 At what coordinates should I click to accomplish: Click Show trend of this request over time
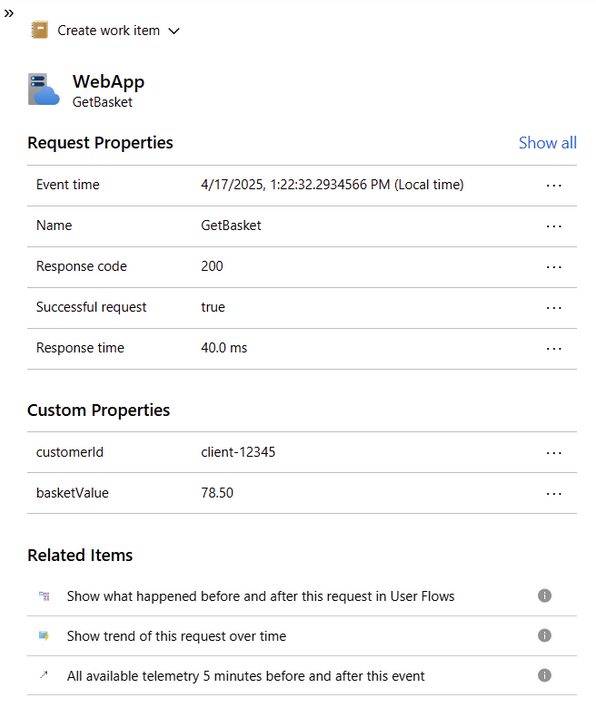(x=176, y=636)
